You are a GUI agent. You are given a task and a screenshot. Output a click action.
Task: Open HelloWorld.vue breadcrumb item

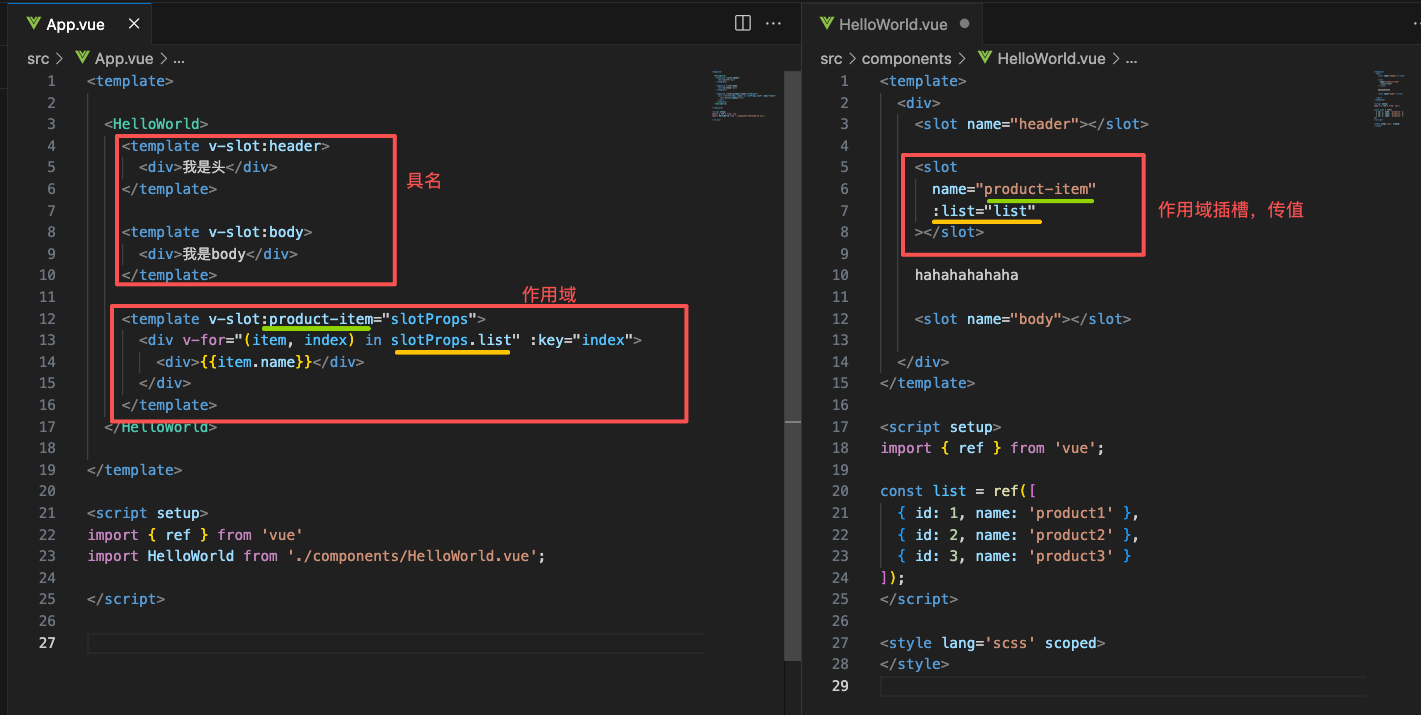(1051, 59)
